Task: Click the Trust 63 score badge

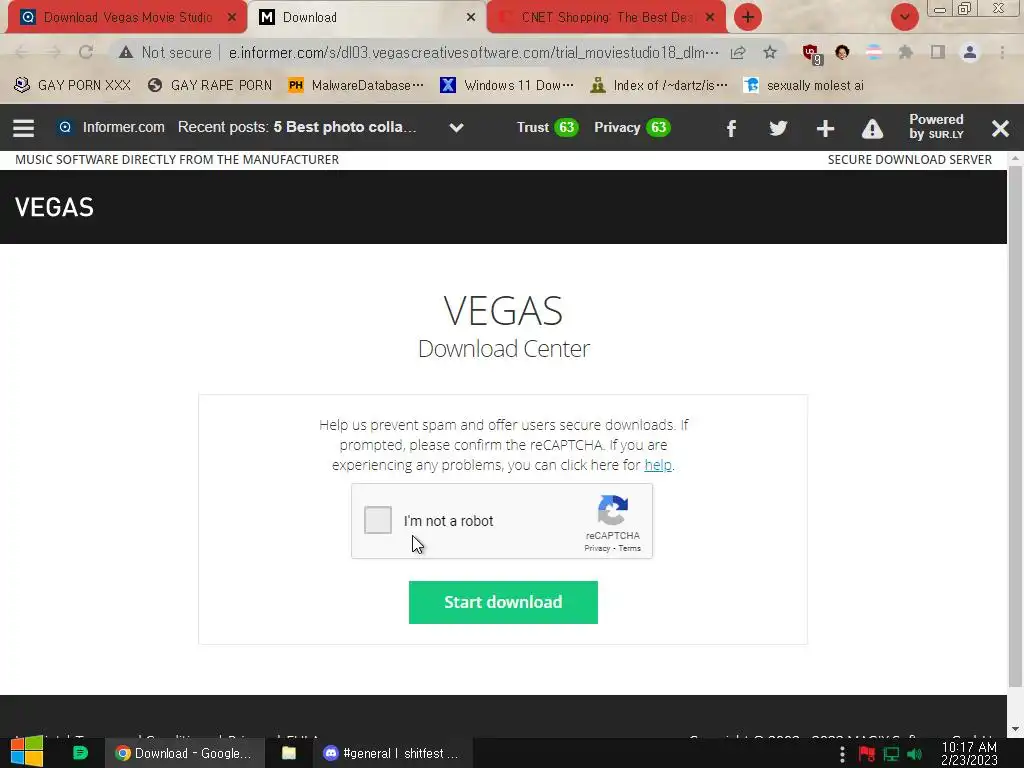Action: 547,127
